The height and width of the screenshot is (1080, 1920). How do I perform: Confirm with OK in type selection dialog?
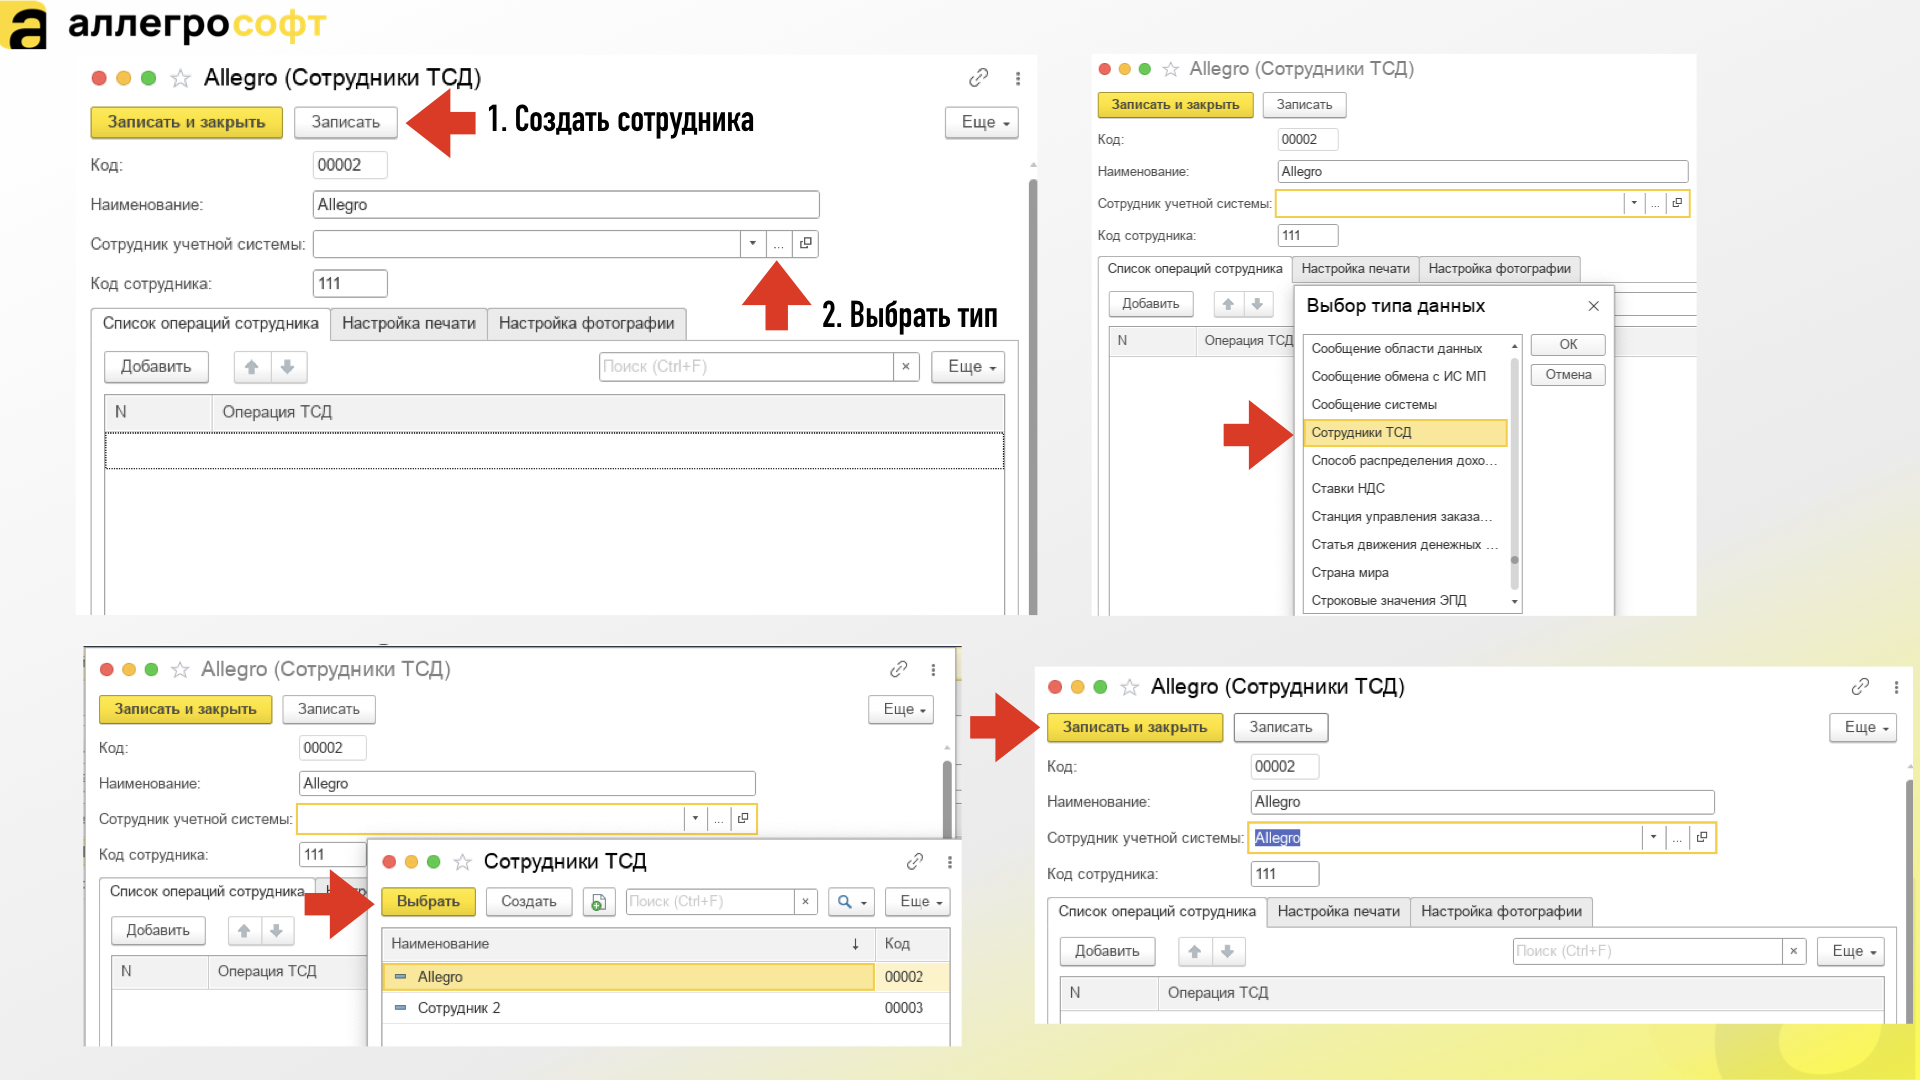(1568, 345)
